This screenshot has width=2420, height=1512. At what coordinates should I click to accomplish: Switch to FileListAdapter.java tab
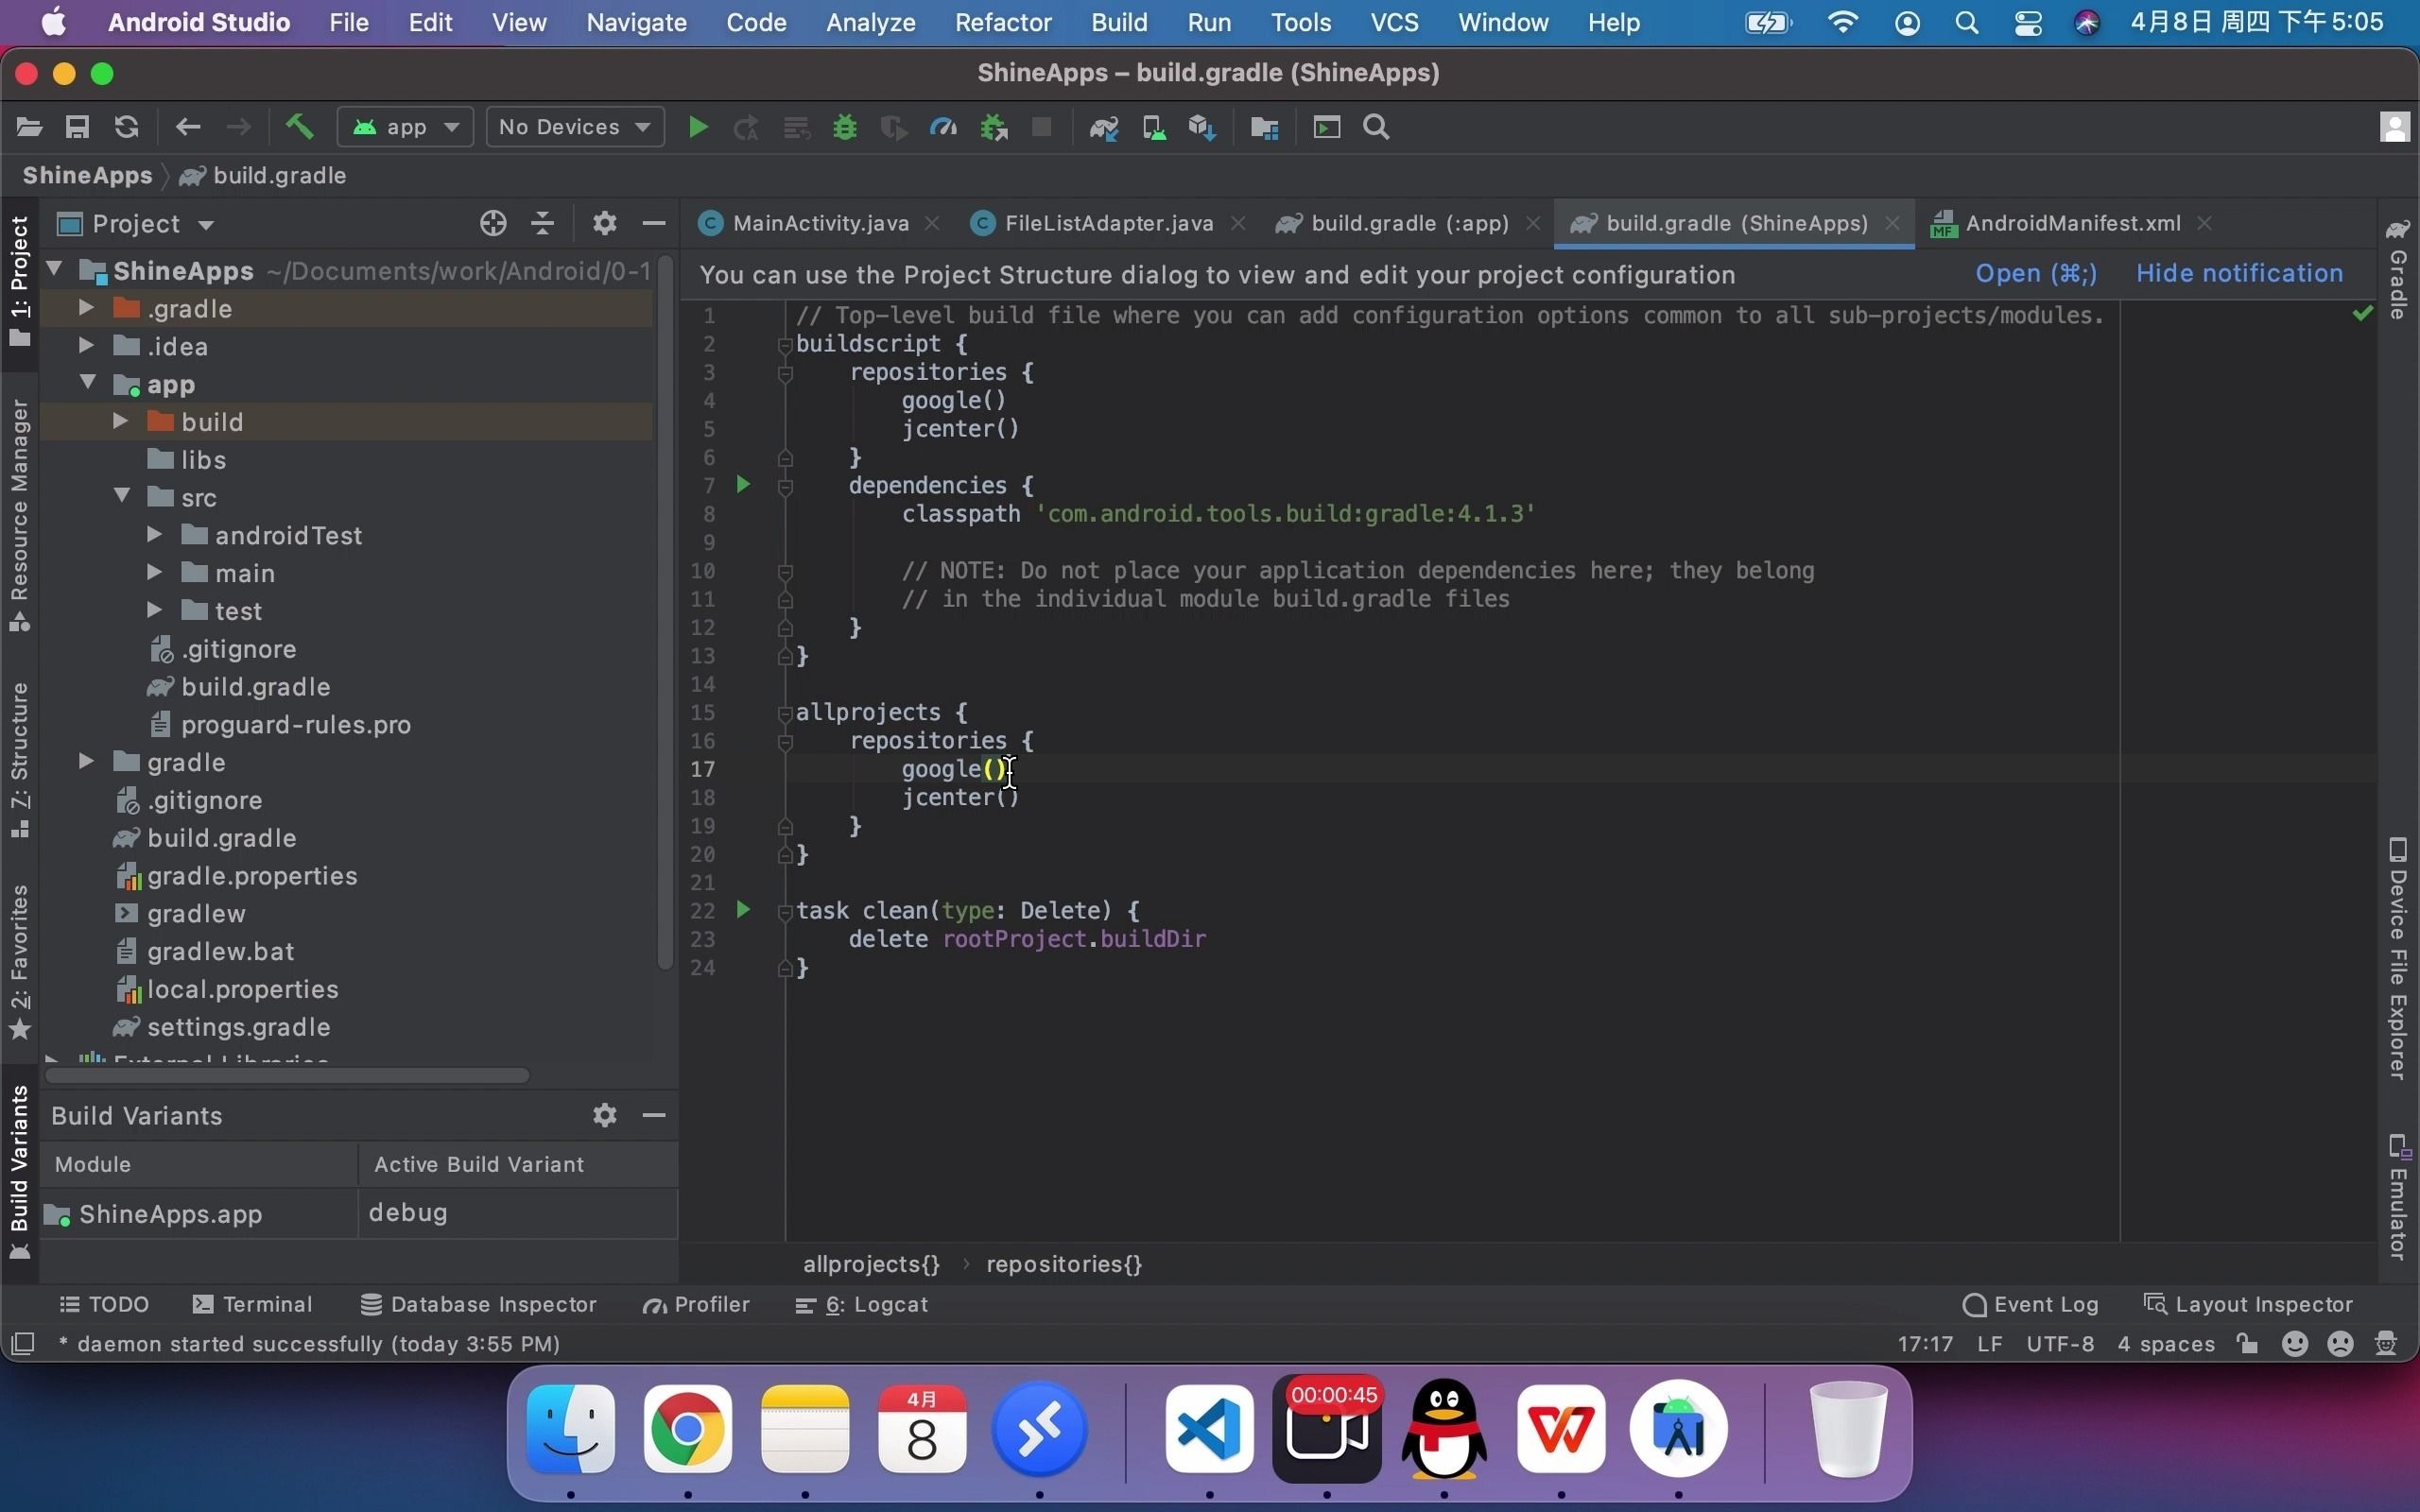tap(1108, 223)
